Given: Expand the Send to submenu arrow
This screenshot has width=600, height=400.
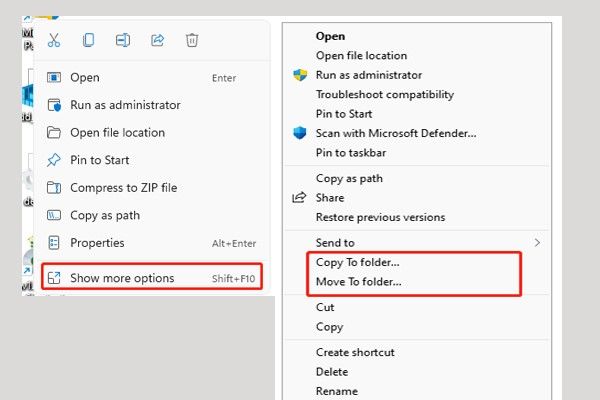Looking at the screenshot, I should click(x=537, y=242).
